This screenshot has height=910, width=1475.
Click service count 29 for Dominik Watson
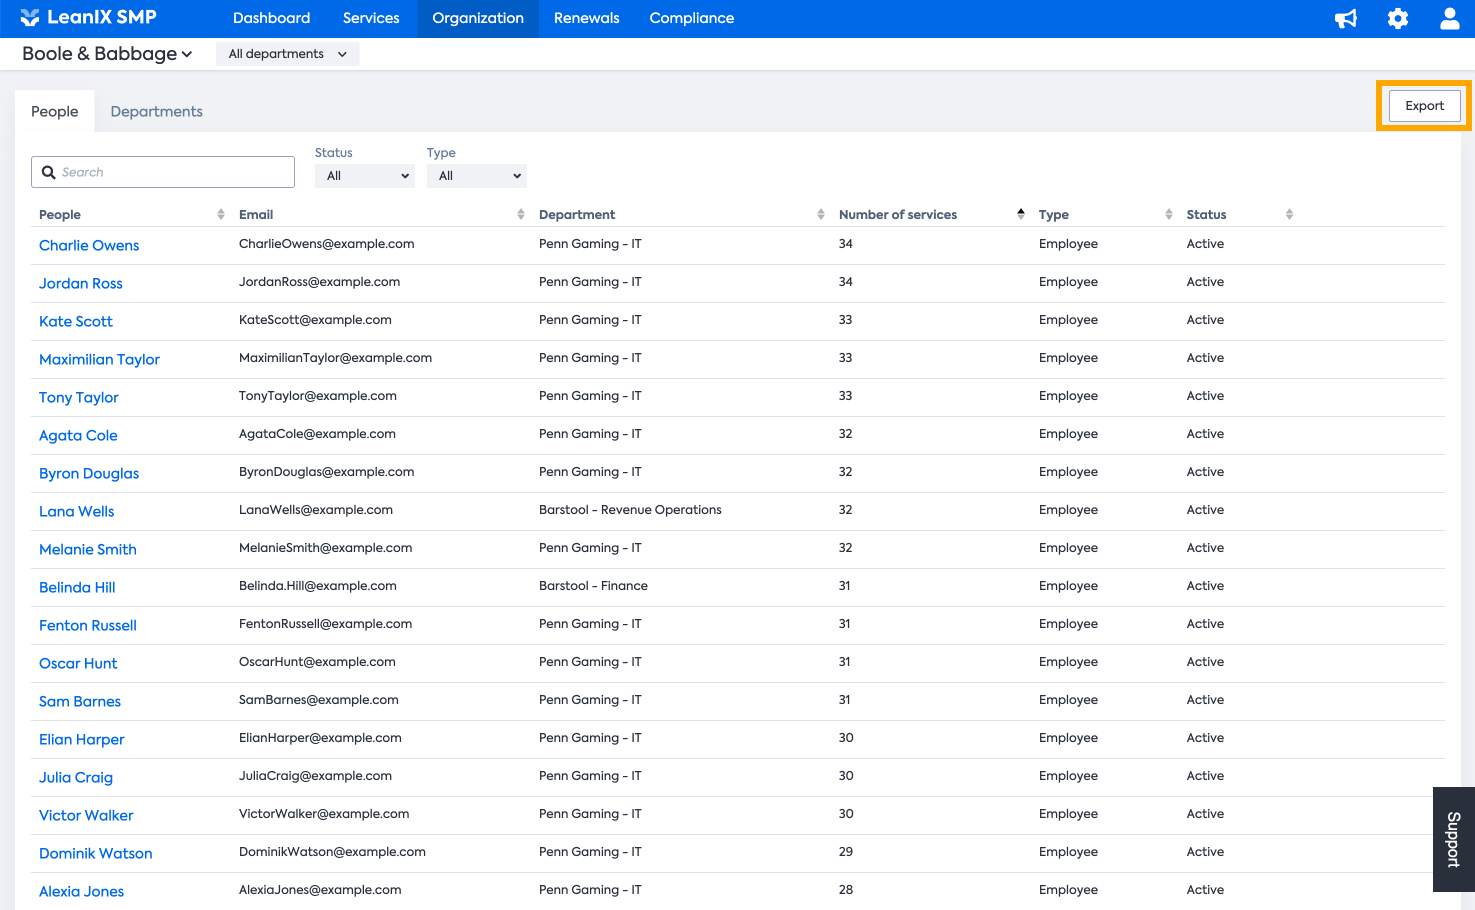pyautogui.click(x=846, y=852)
